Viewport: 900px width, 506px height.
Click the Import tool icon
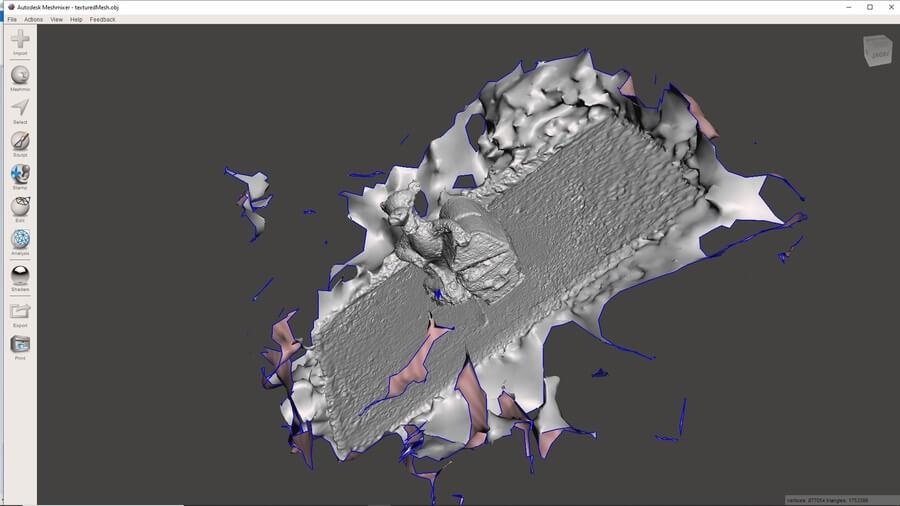[x=20, y=40]
